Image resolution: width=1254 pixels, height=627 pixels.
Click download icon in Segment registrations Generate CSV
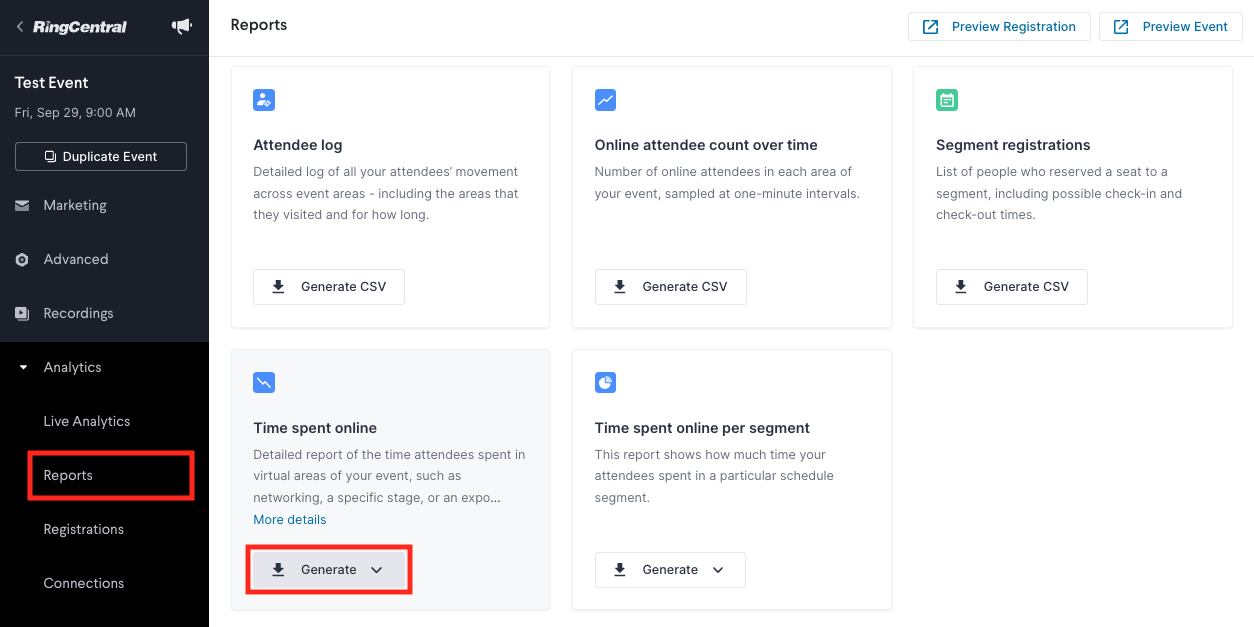pos(960,287)
